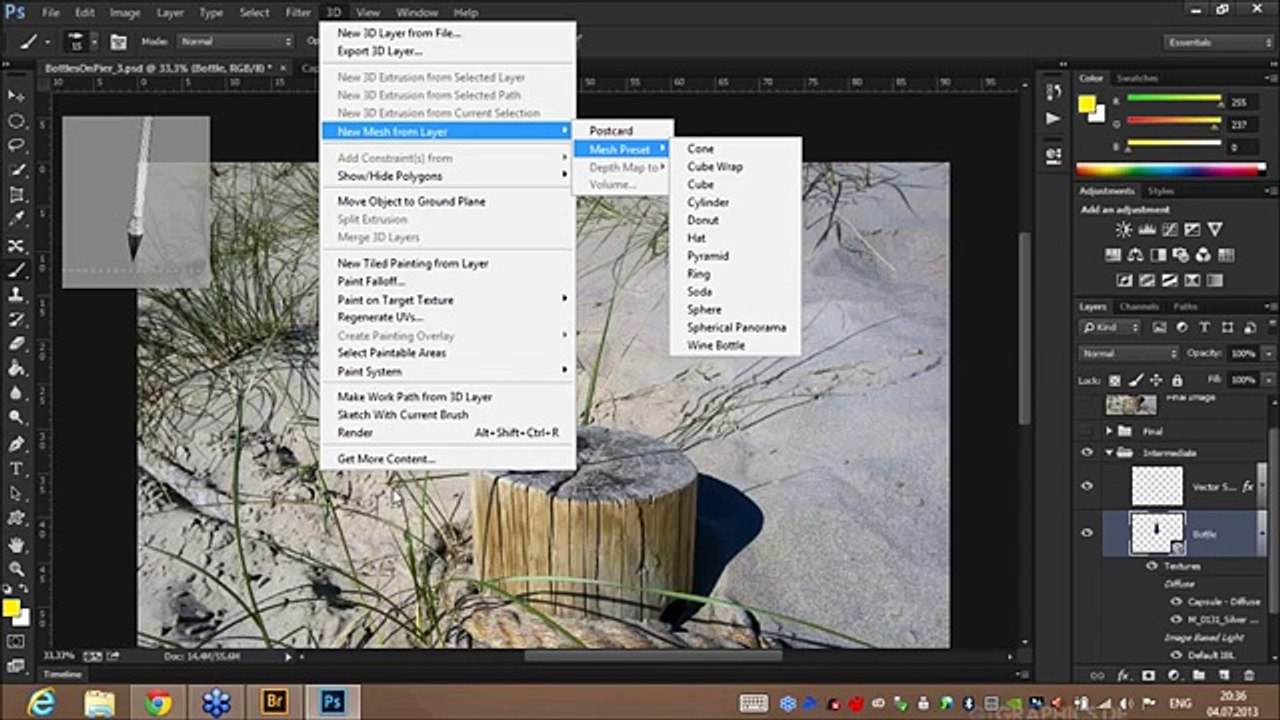The height and width of the screenshot is (720, 1280).
Task: Select the Eraser tool
Action: tap(16, 344)
